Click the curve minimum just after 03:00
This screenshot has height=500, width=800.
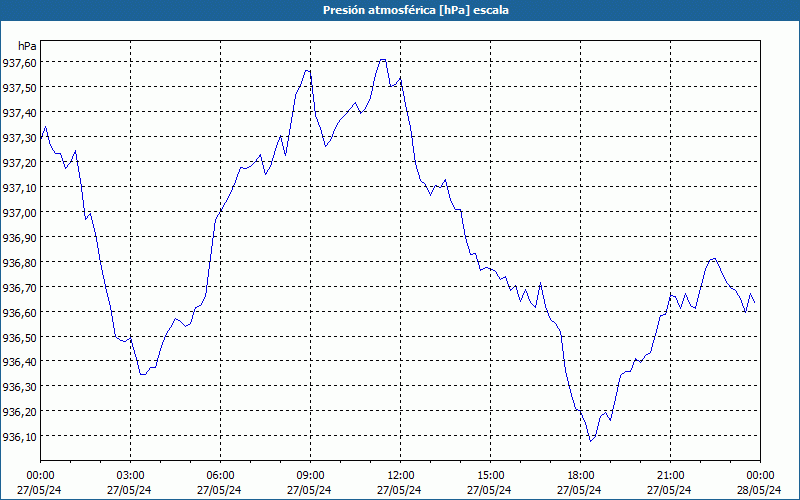[143, 374]
